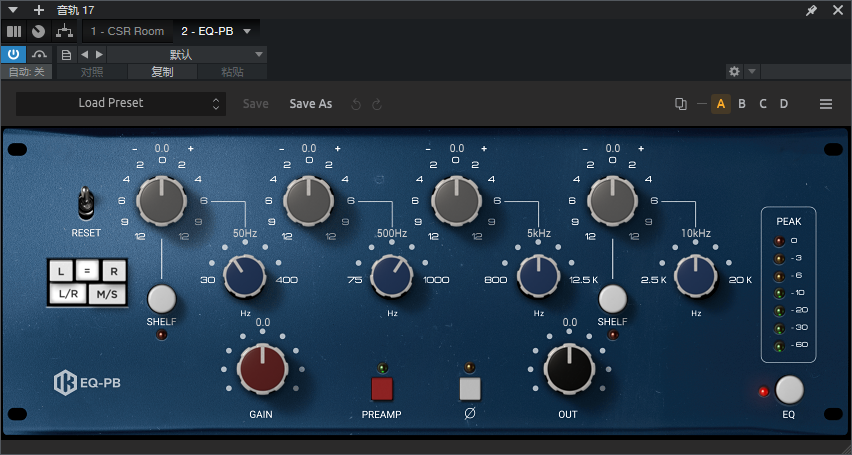Click the 复制 copy button
This screenshot has width=852, height=455.
tap(162, 72)
